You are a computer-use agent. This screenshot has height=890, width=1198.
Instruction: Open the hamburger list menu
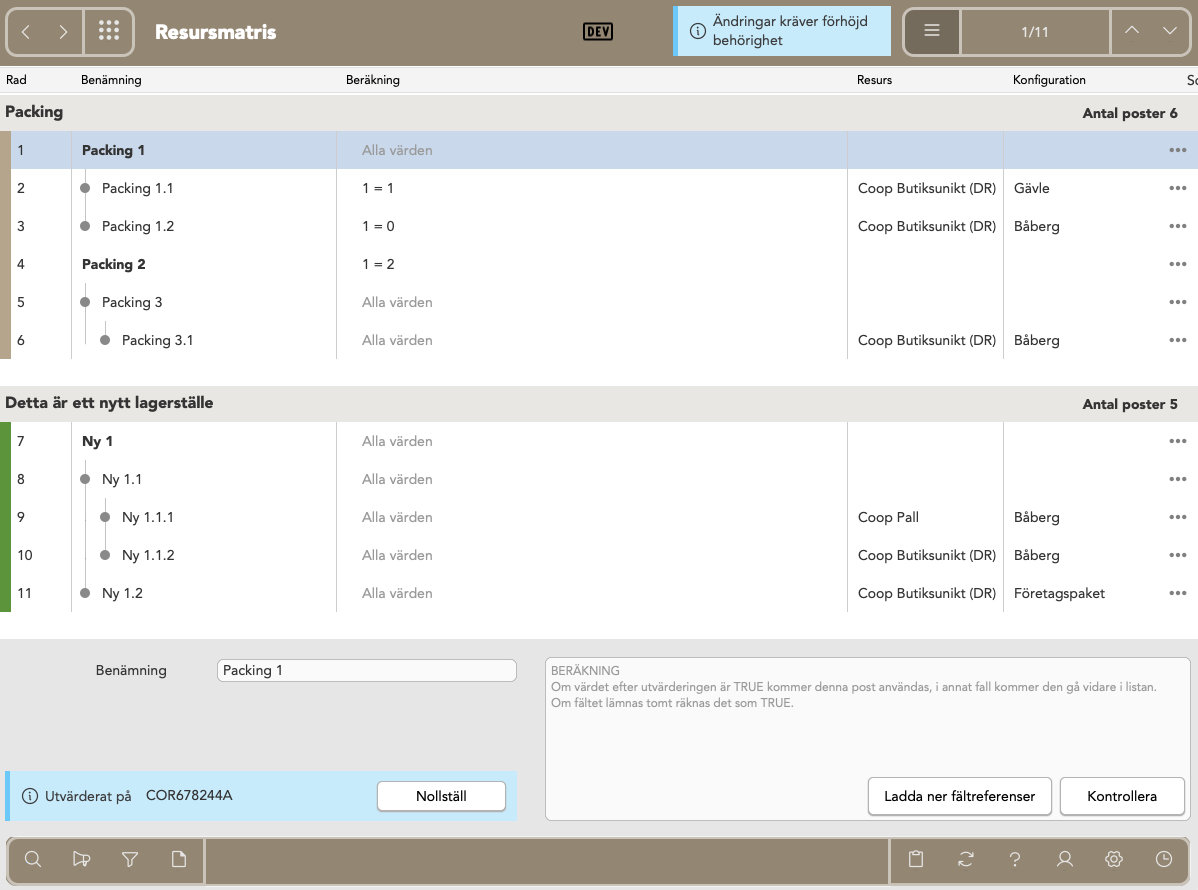tap(931, 31)
